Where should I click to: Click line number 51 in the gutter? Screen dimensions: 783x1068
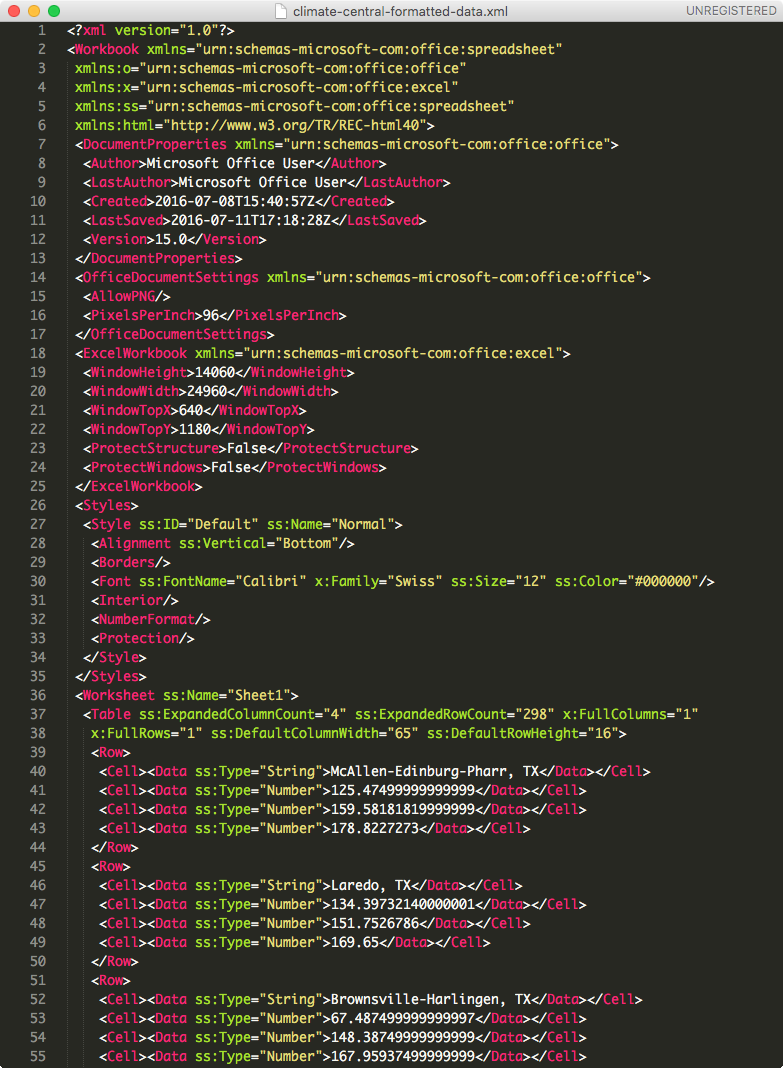click(x=38, y=980)
